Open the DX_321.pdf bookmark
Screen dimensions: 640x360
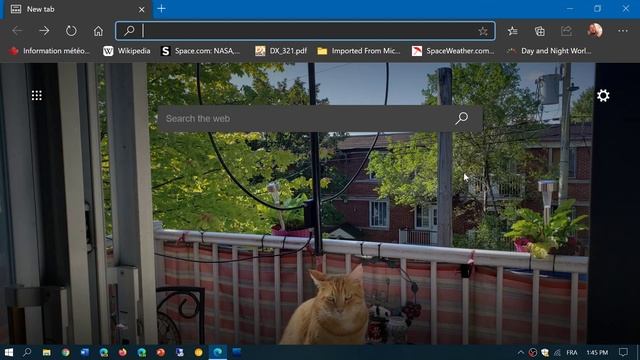point(281,51)
